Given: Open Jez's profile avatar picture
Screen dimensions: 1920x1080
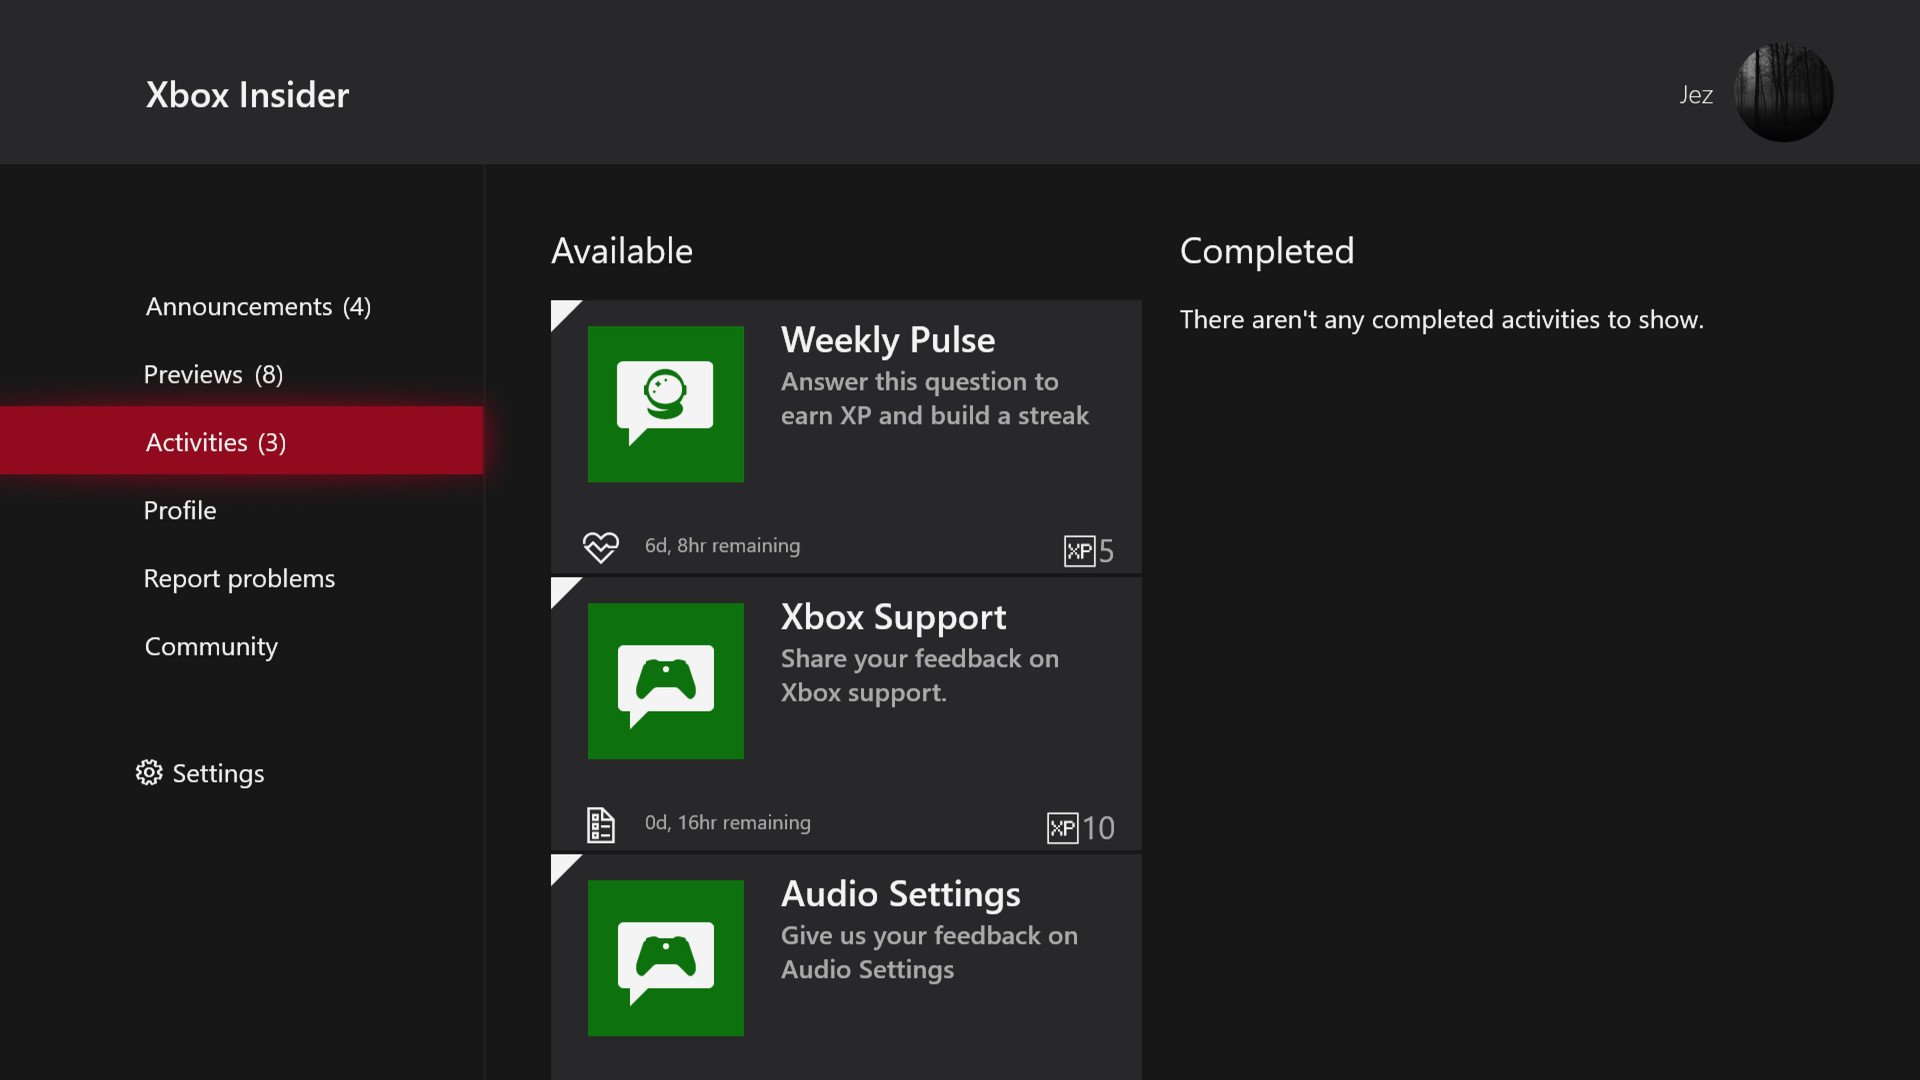Looking at the screenshot, I should point(1783,93).
